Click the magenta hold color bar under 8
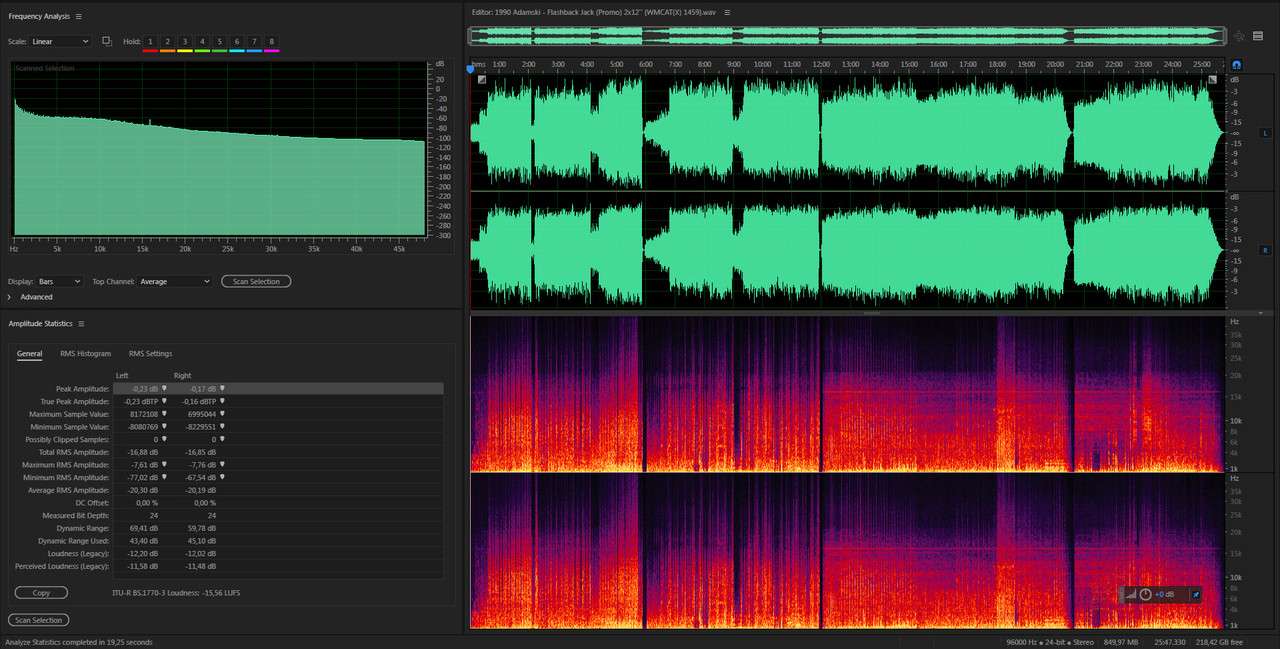1280x649 pixels. pos(271,50)
